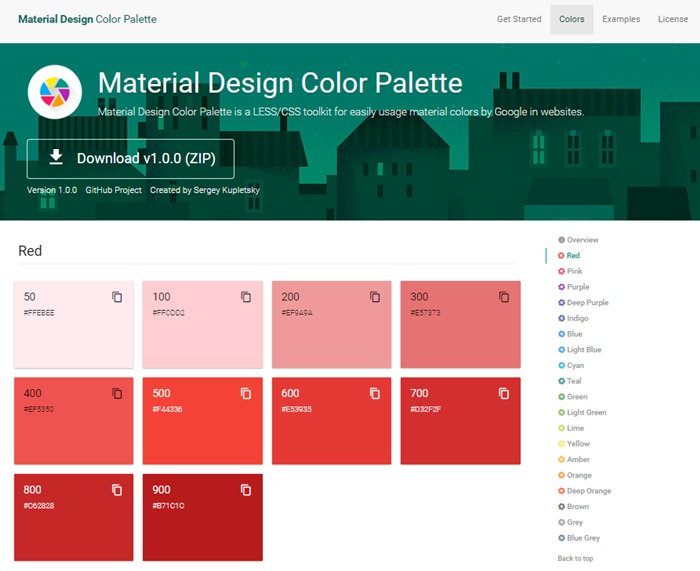Copy the Red 900 color code
Image resolution: width=700 pixels, height=571 pixels.
click(246, 490)
